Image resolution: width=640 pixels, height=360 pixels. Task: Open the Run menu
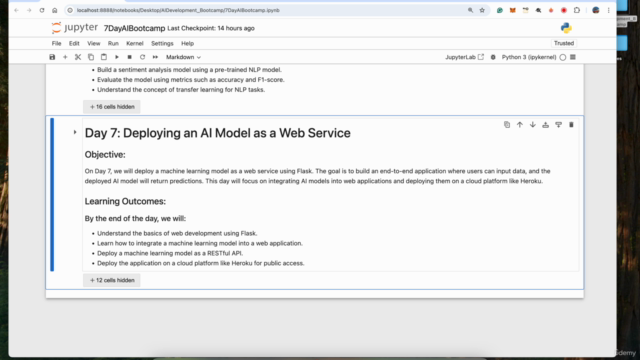click(113, 43)
